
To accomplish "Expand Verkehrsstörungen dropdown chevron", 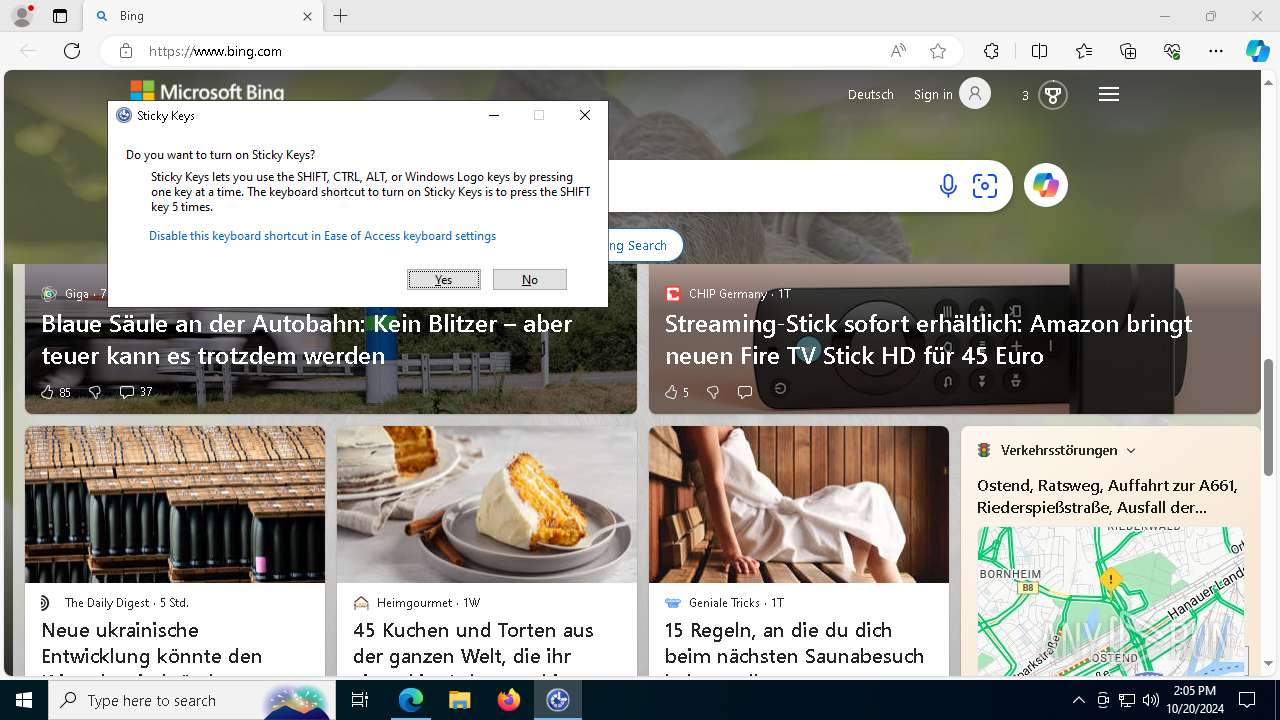I will (1131, 451).
